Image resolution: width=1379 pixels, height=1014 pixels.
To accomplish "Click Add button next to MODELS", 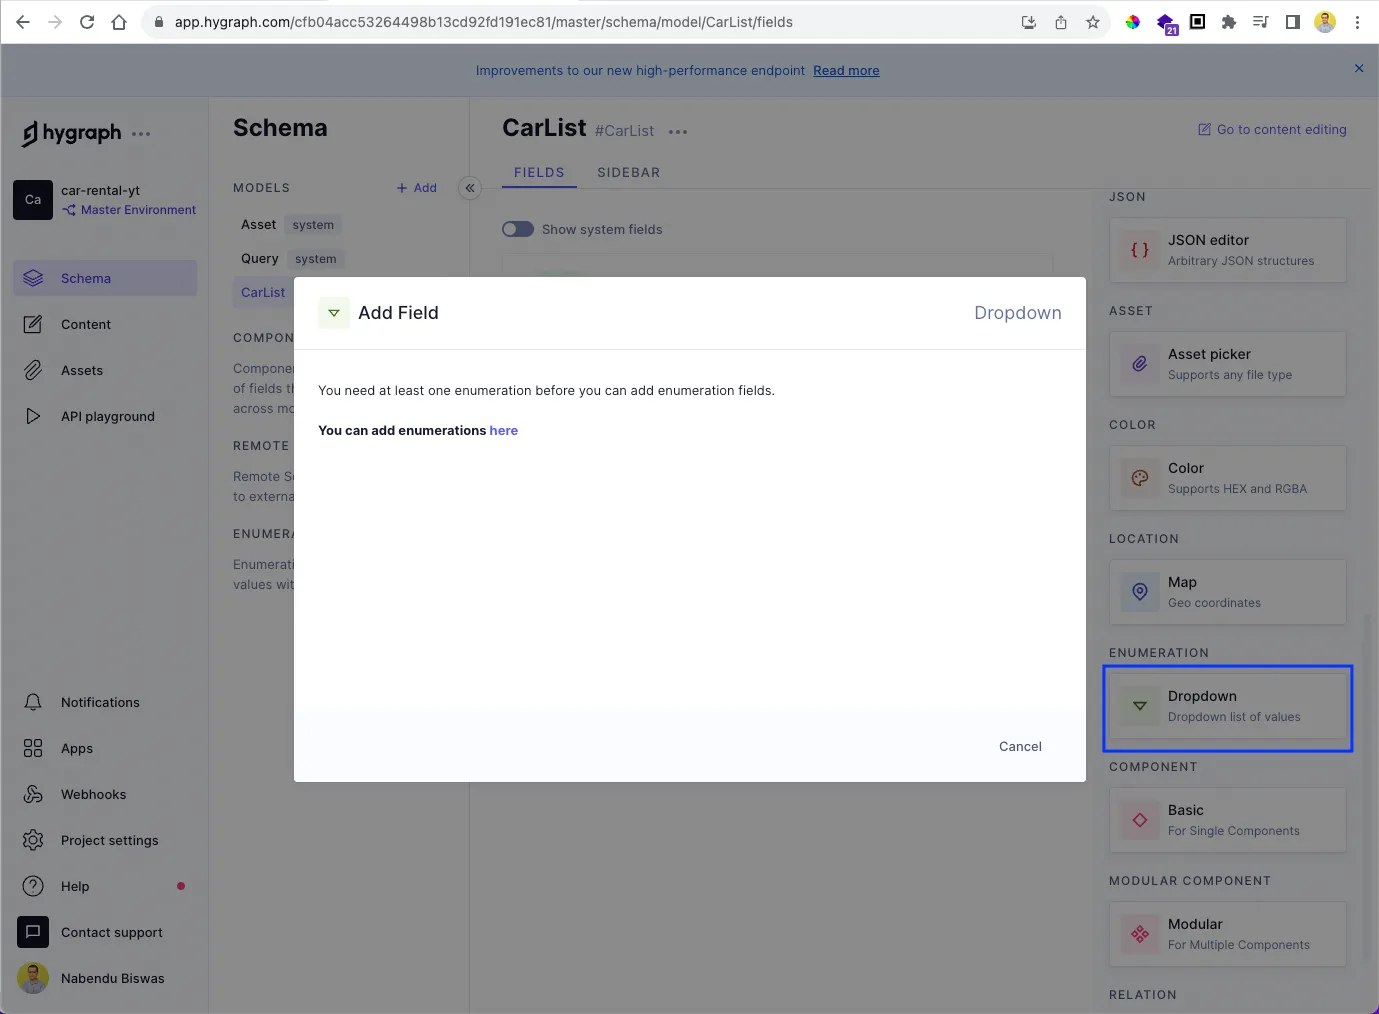I will pyautogui.click(x=417, y=188).
